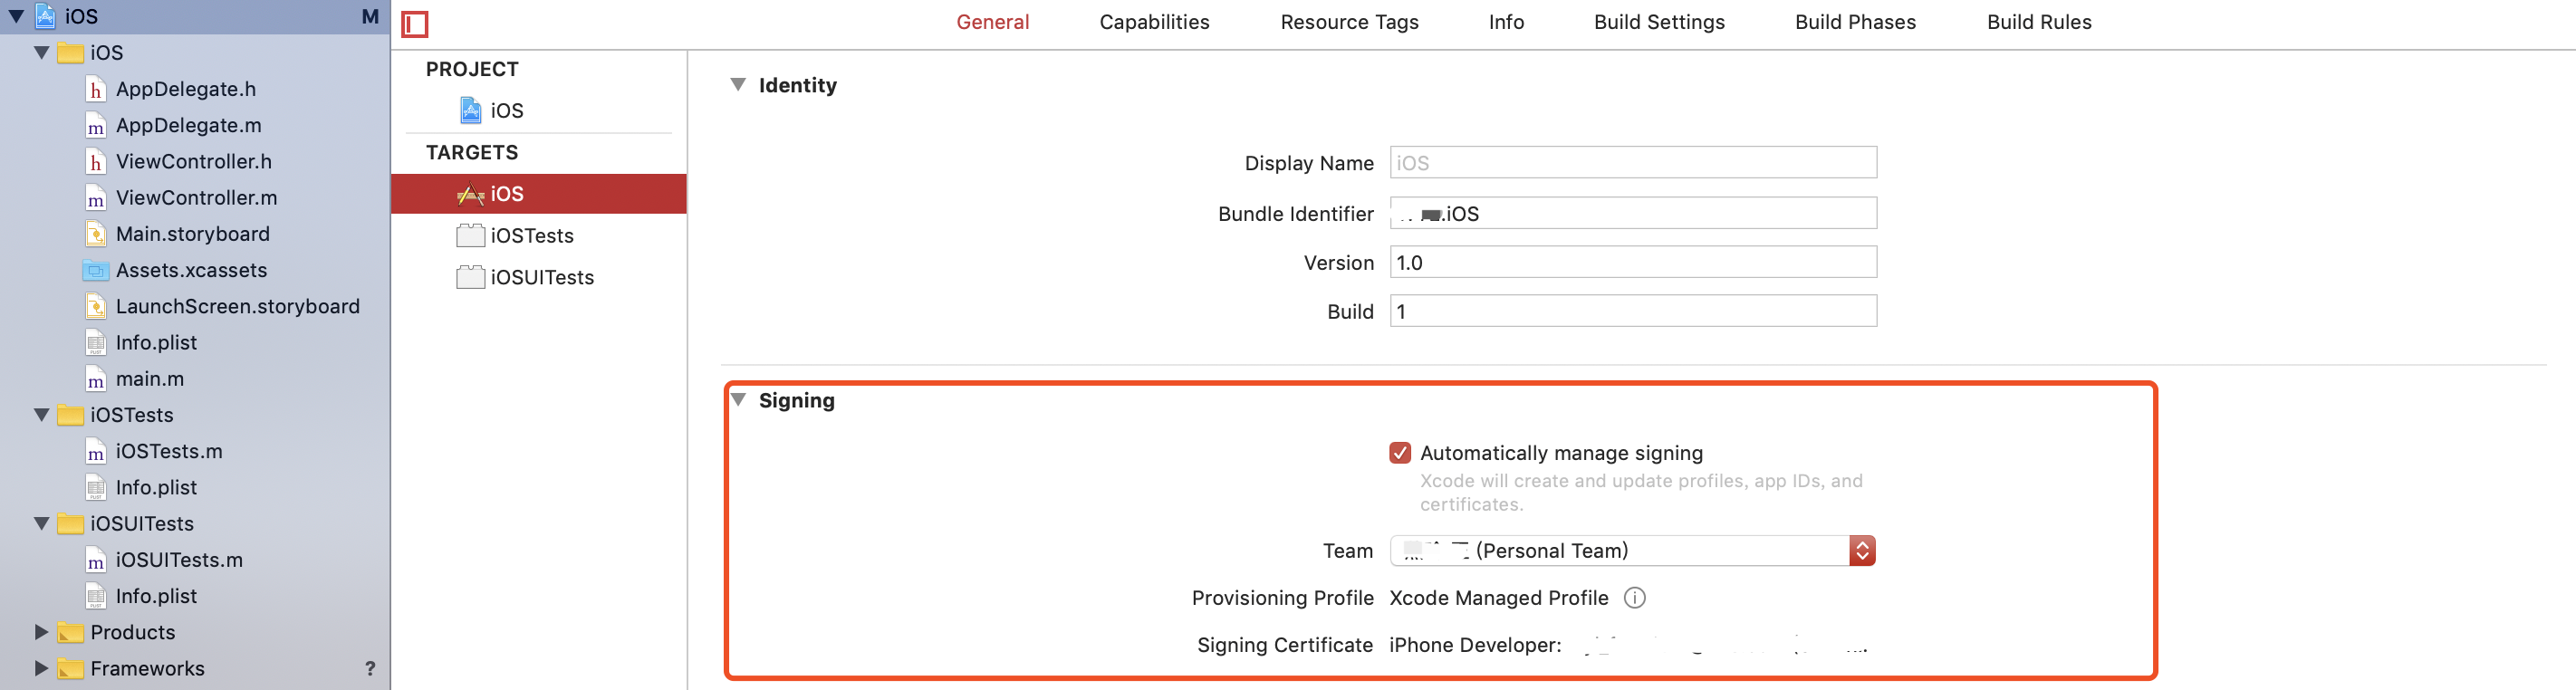Image resolution: width=2576 pixels, height=690 pixels.
Task: Switch to the Info tab
Action: pos(1506,22)
